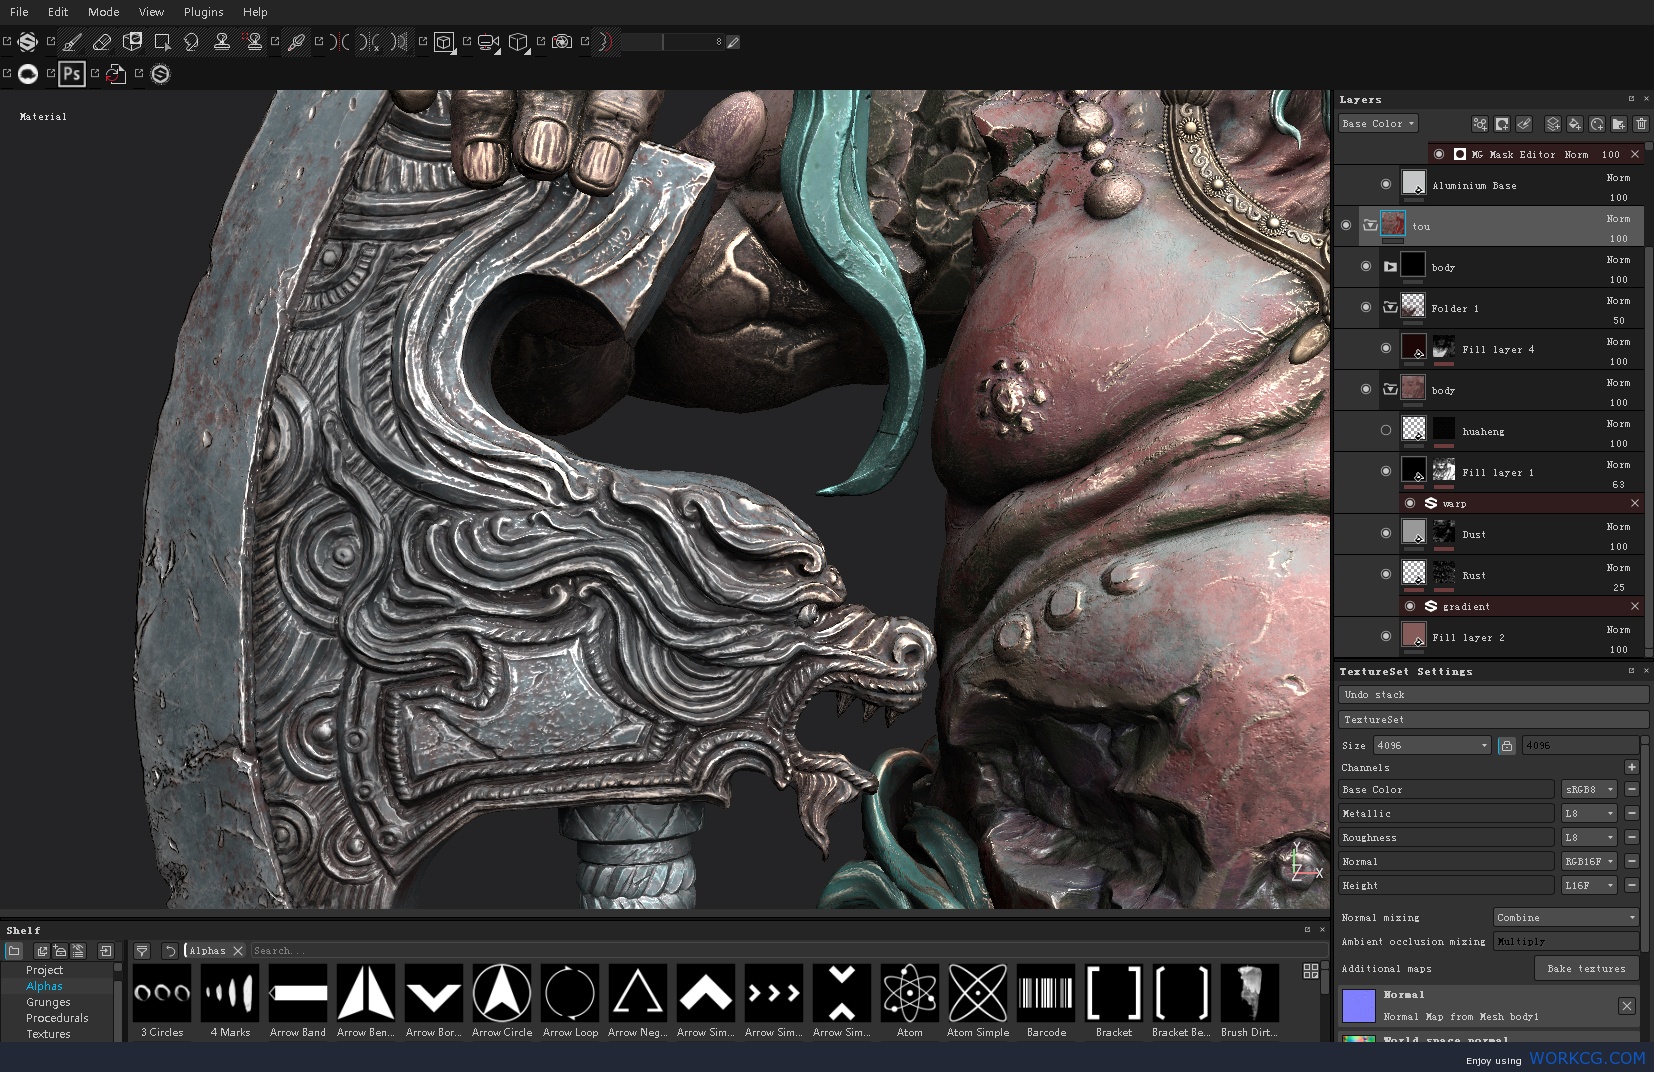Open the Base Color channel dropdown in Layers
Viewport: 1654px width, 1072px height.
point(1378,124)
